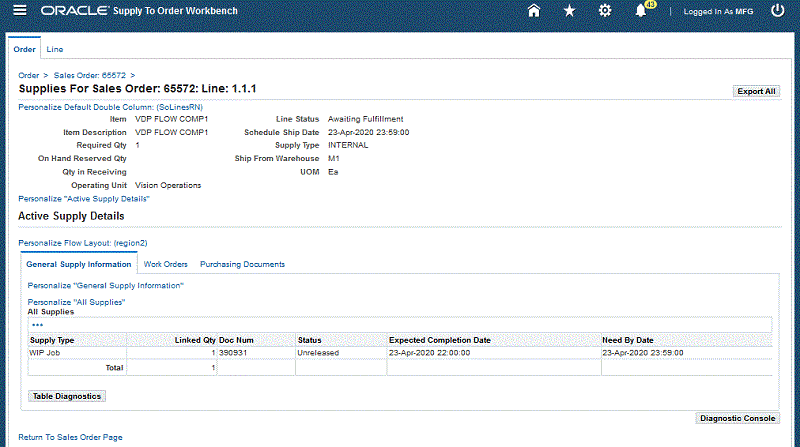800x447 pixels.
Task: Click Schedule Ship Date value 23-Apr-2020 23:59:00
Action: click(368, 132)
